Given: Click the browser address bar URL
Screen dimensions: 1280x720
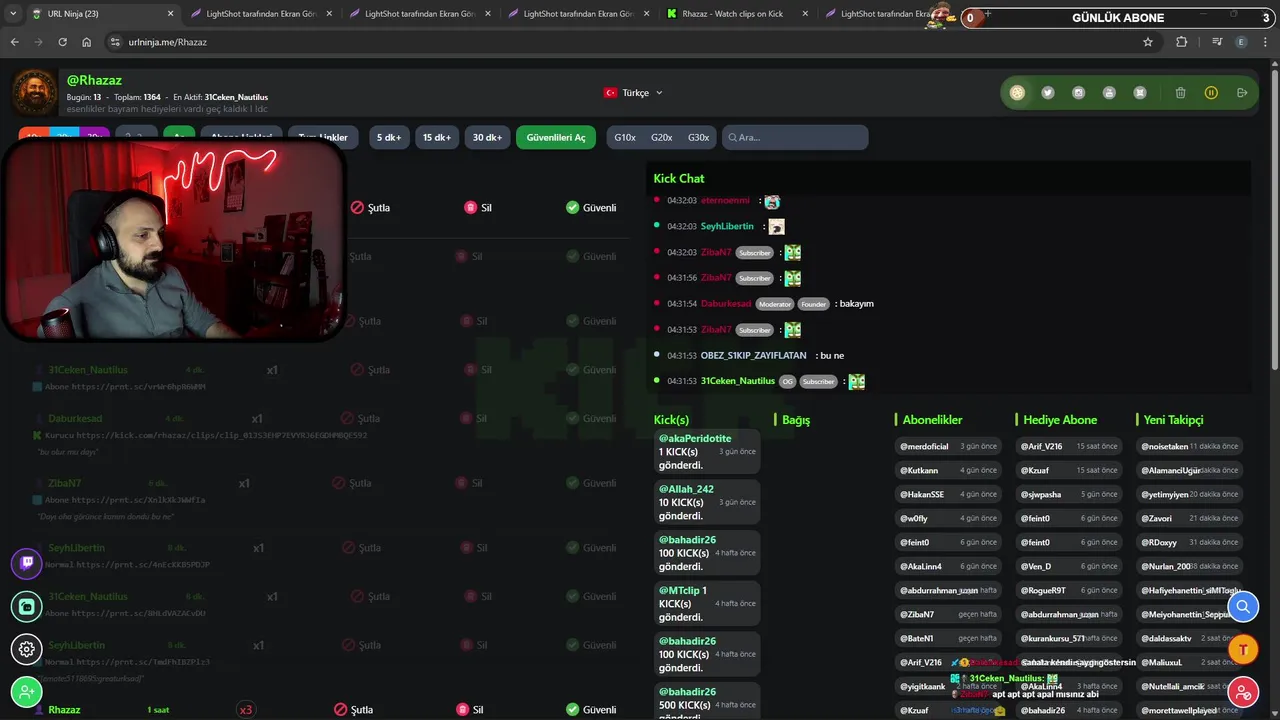Looking at the screenshot, I should click(168, 42).
